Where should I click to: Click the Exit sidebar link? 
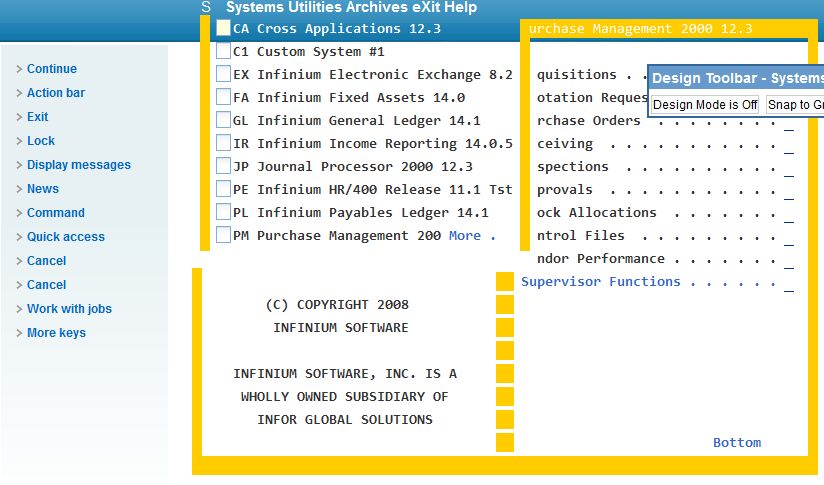[x=37, y=117]
